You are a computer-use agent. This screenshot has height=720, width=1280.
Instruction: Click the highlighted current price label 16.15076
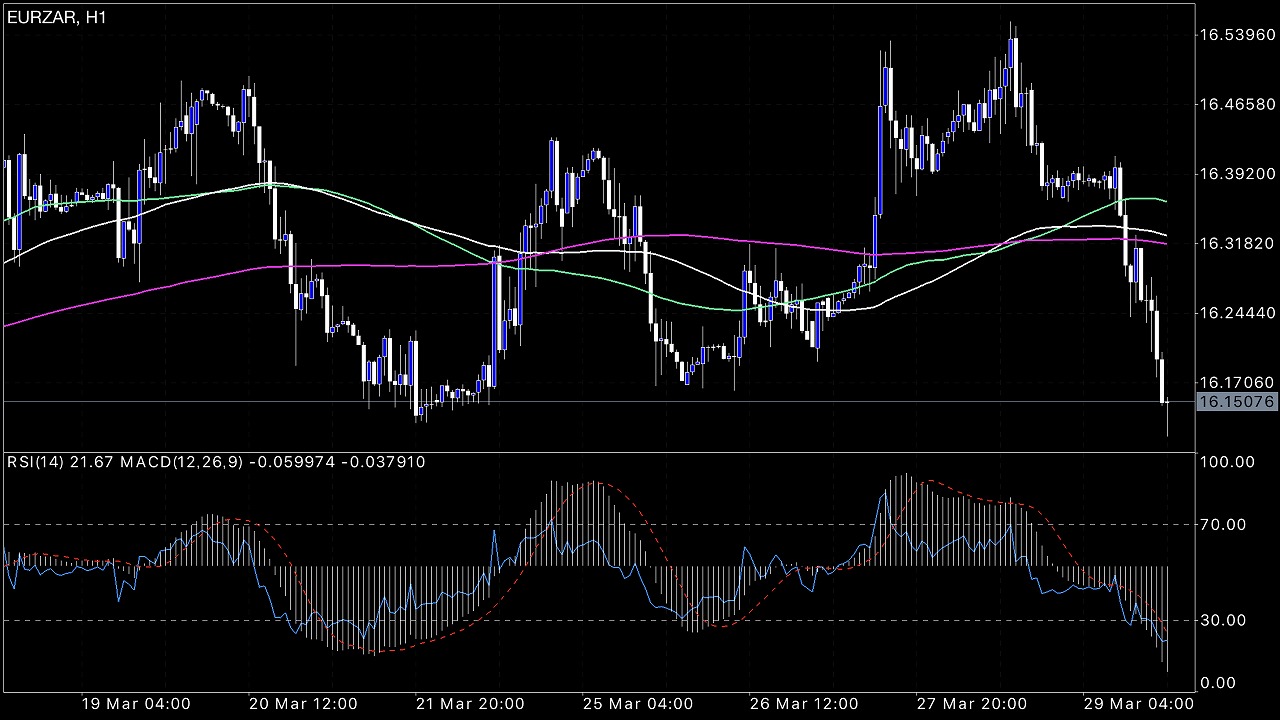coord(1236,402)
